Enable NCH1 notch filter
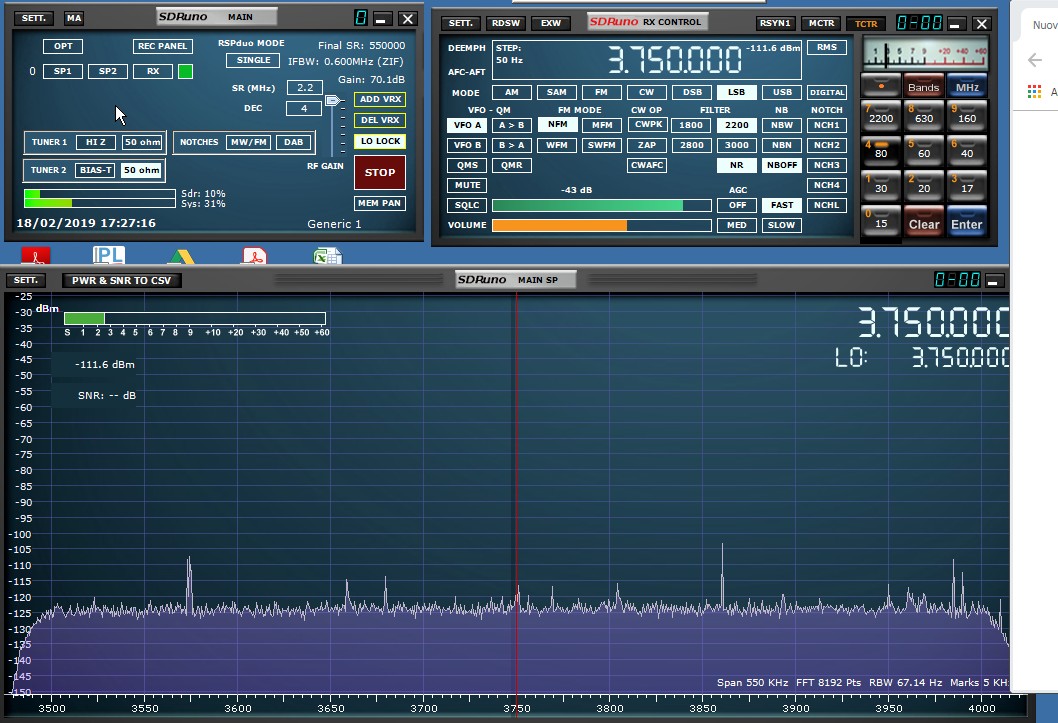The image size is (1058, 723). point(827,125)
